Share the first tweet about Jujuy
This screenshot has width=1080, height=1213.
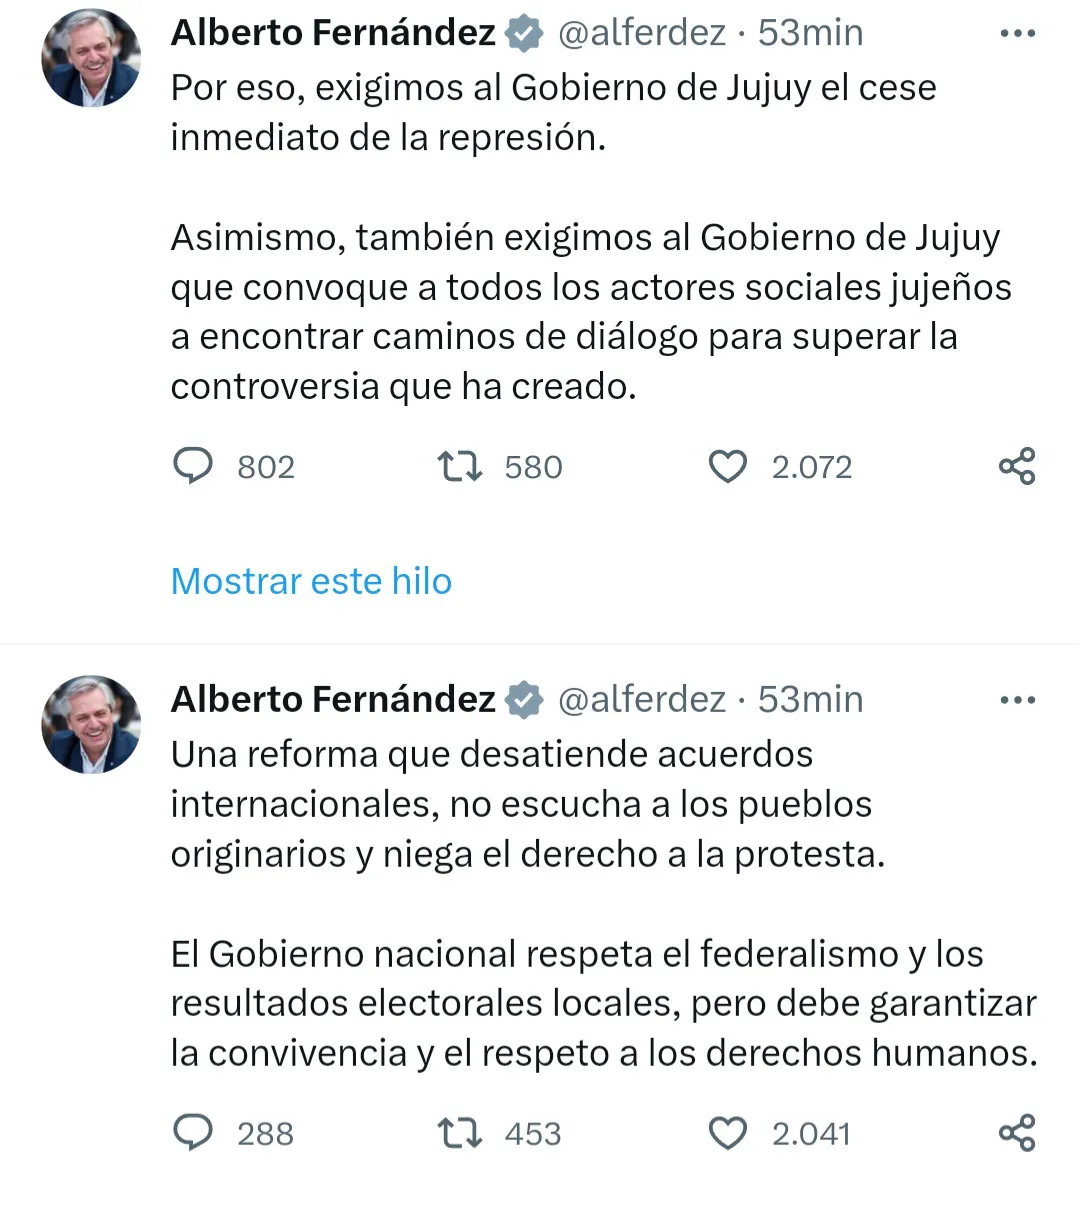tap(1017, 466)
